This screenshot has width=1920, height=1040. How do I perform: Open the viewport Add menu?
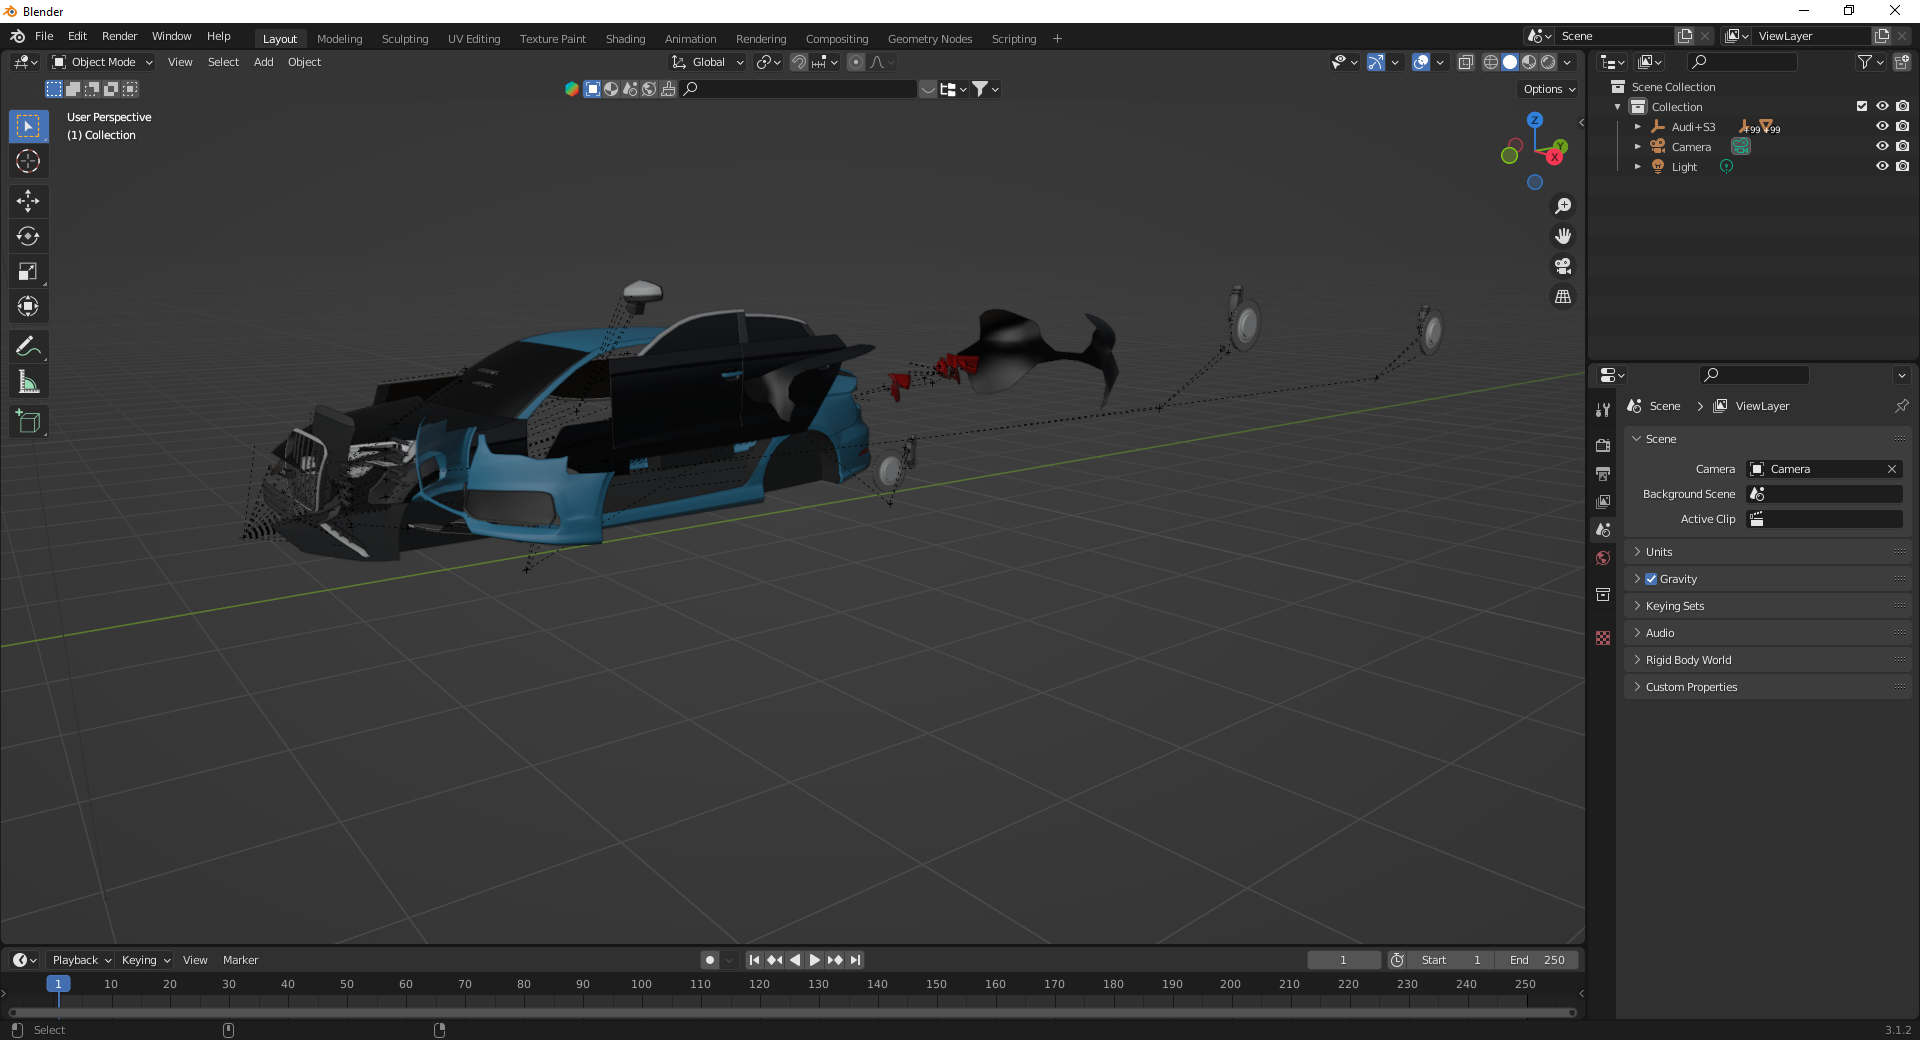click(264, 62)
